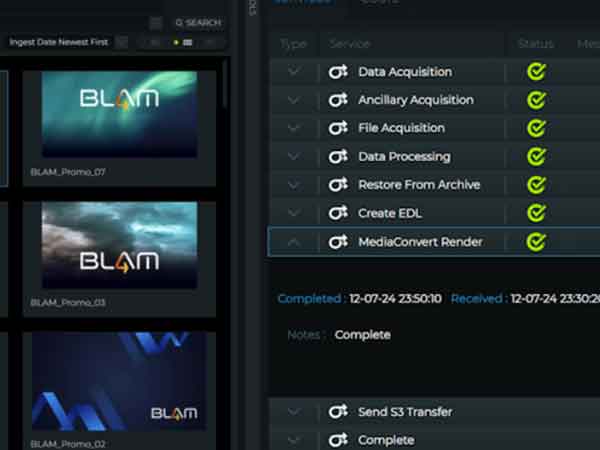
Task: Click the Completed timestamp 12-07-24 23:50:10
Action: point(395,298)
